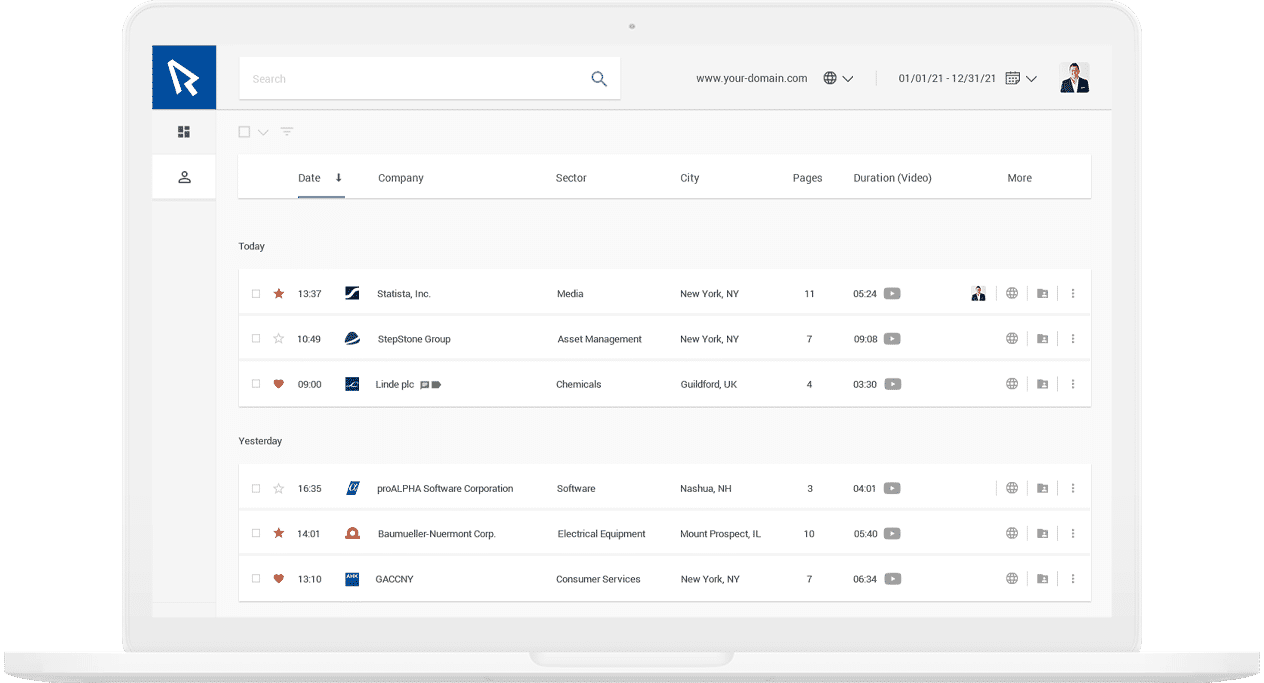1264x683 pixels.
Task: Open the select-all checkbox dropdown arrow
Action: (263, 133)
